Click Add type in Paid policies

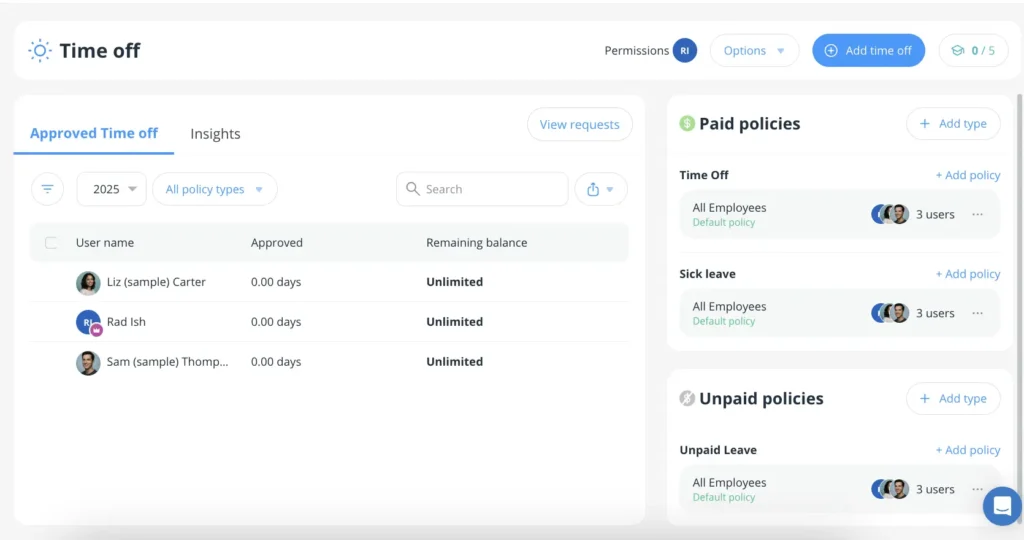point(952,124)
